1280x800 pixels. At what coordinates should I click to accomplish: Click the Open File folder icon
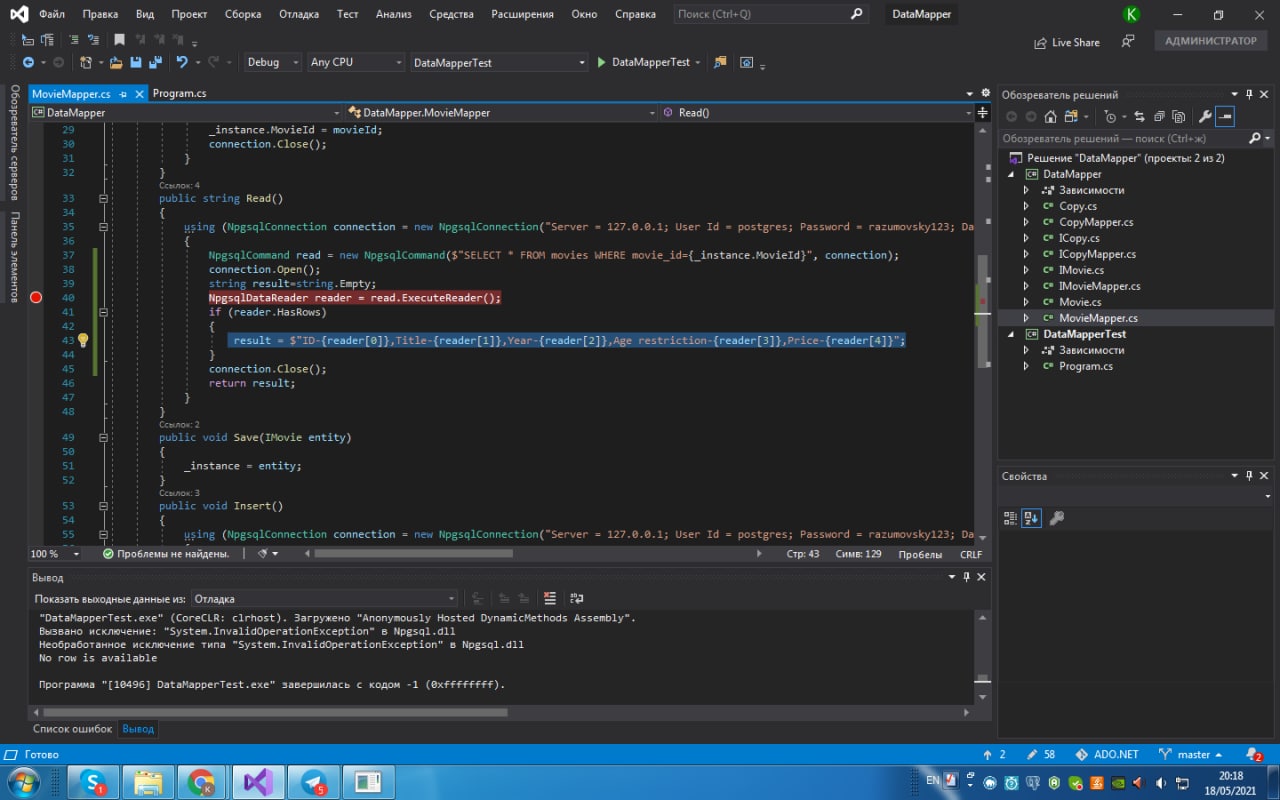point(116,62)
